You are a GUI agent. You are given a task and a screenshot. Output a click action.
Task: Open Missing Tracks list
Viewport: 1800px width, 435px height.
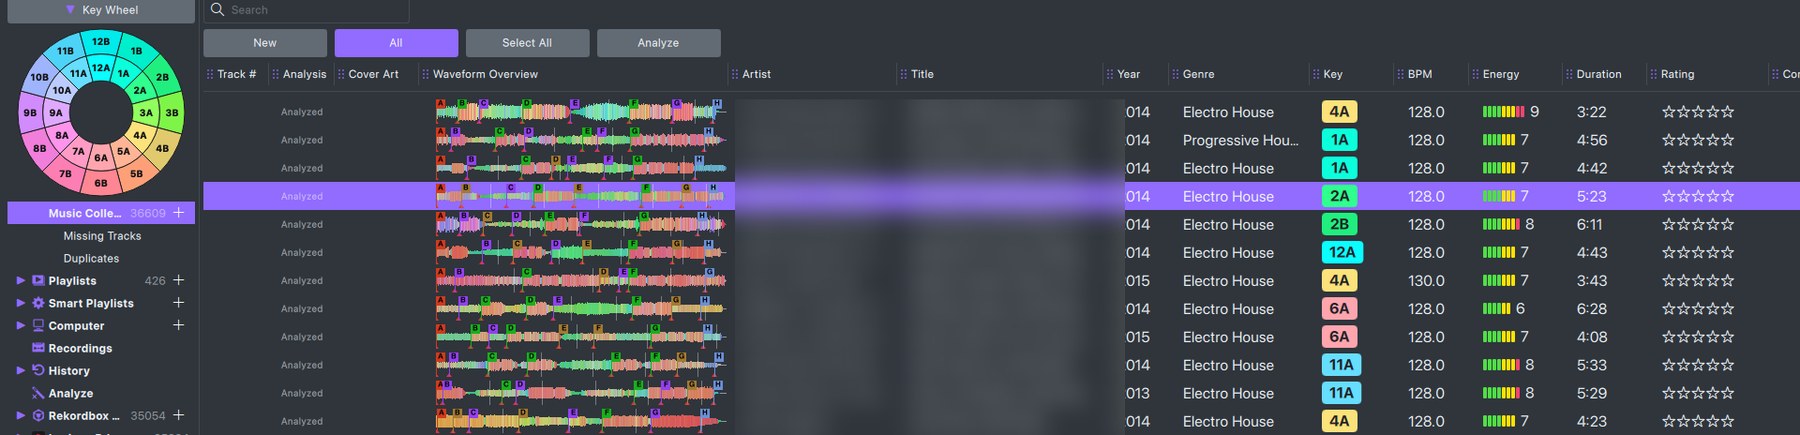tap(102, 236)
